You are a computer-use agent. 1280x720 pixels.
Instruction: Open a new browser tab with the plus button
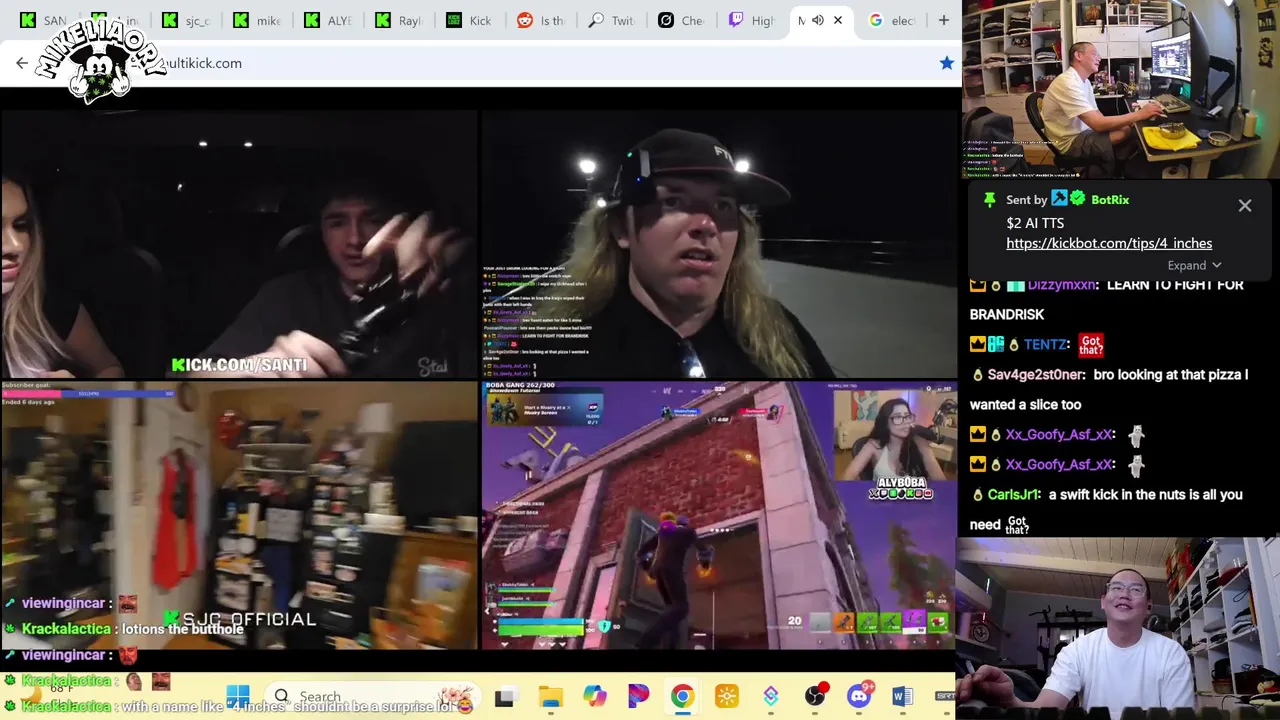pyautogui.click(x=943, y=20)
